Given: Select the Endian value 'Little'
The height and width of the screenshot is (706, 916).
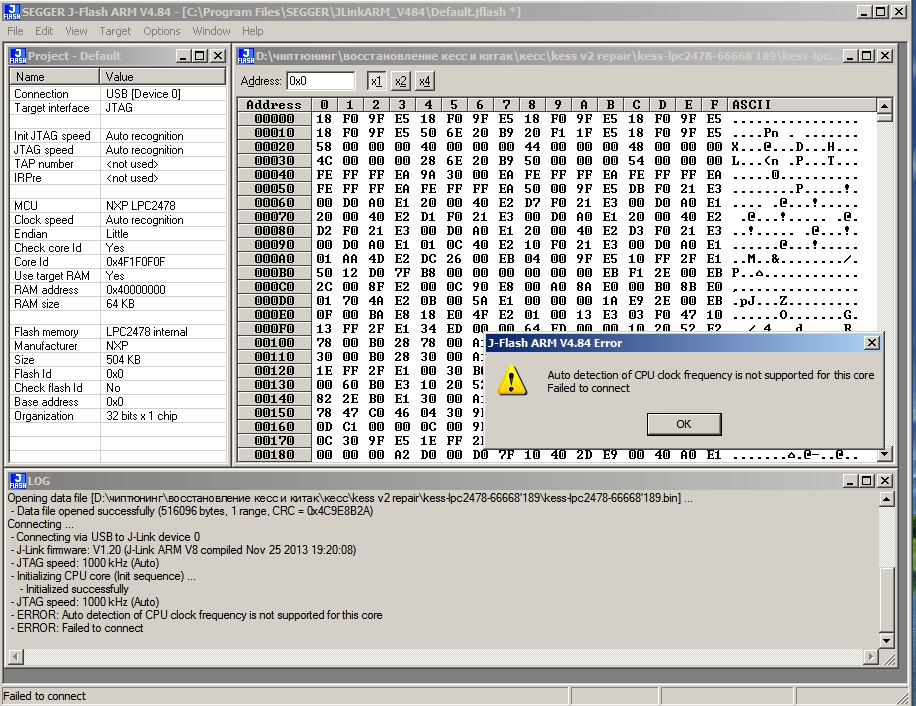Looking at the screenshot, I should pos(117,234).
